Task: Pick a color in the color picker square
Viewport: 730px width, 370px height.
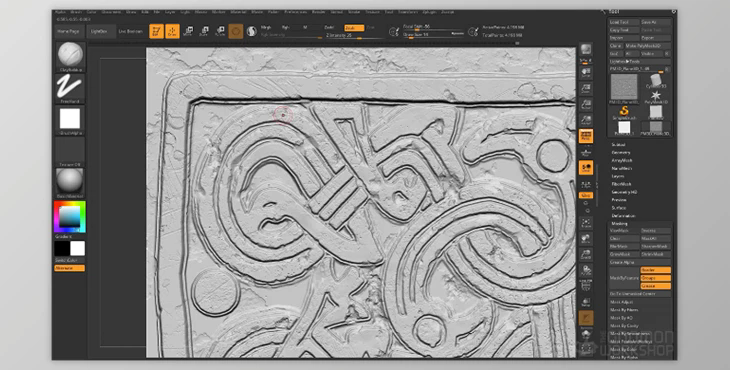Action: [x=69, y=216]
